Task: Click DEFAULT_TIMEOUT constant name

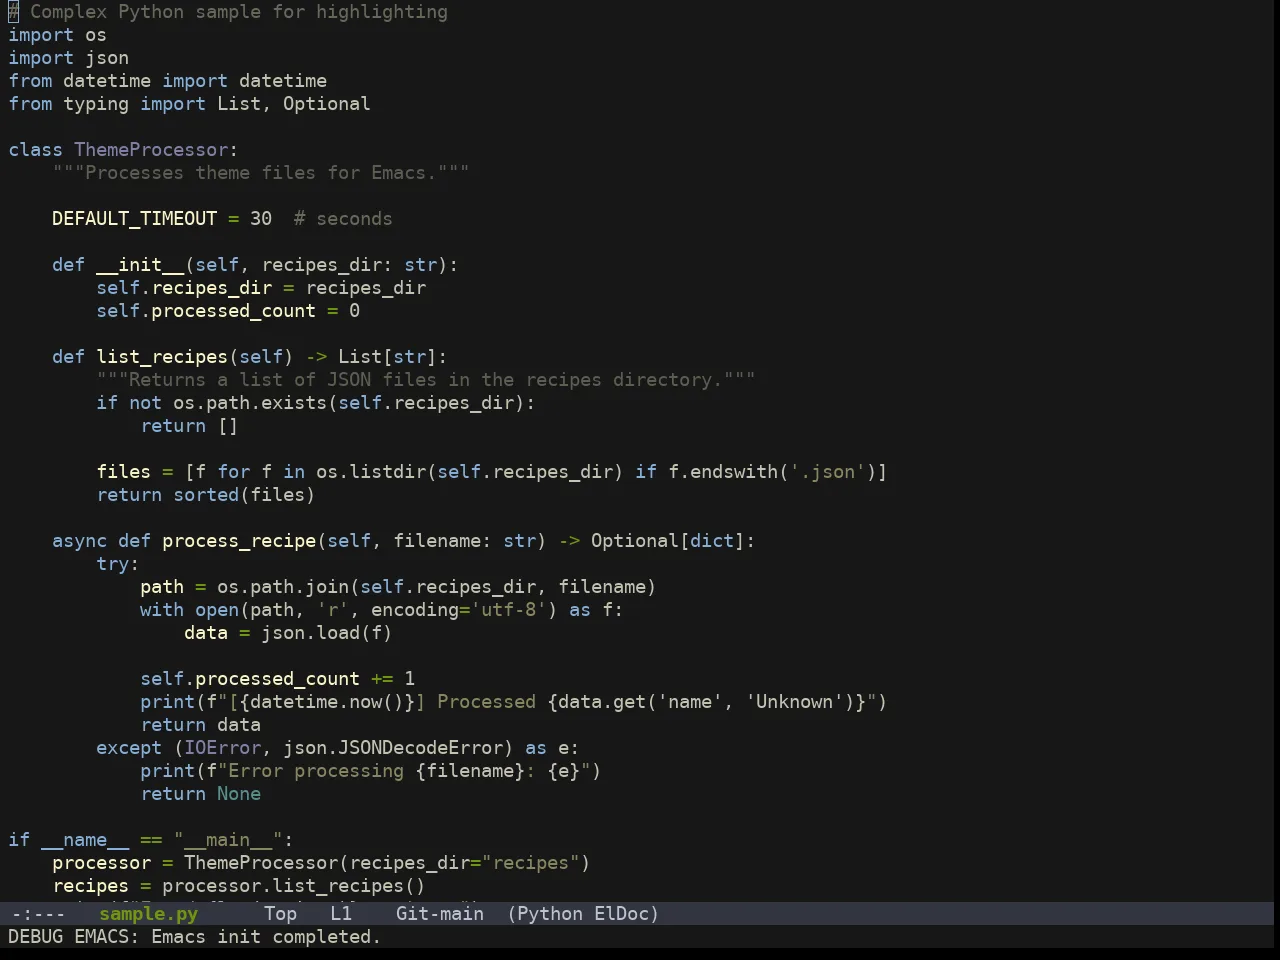Action: point(134,219)
